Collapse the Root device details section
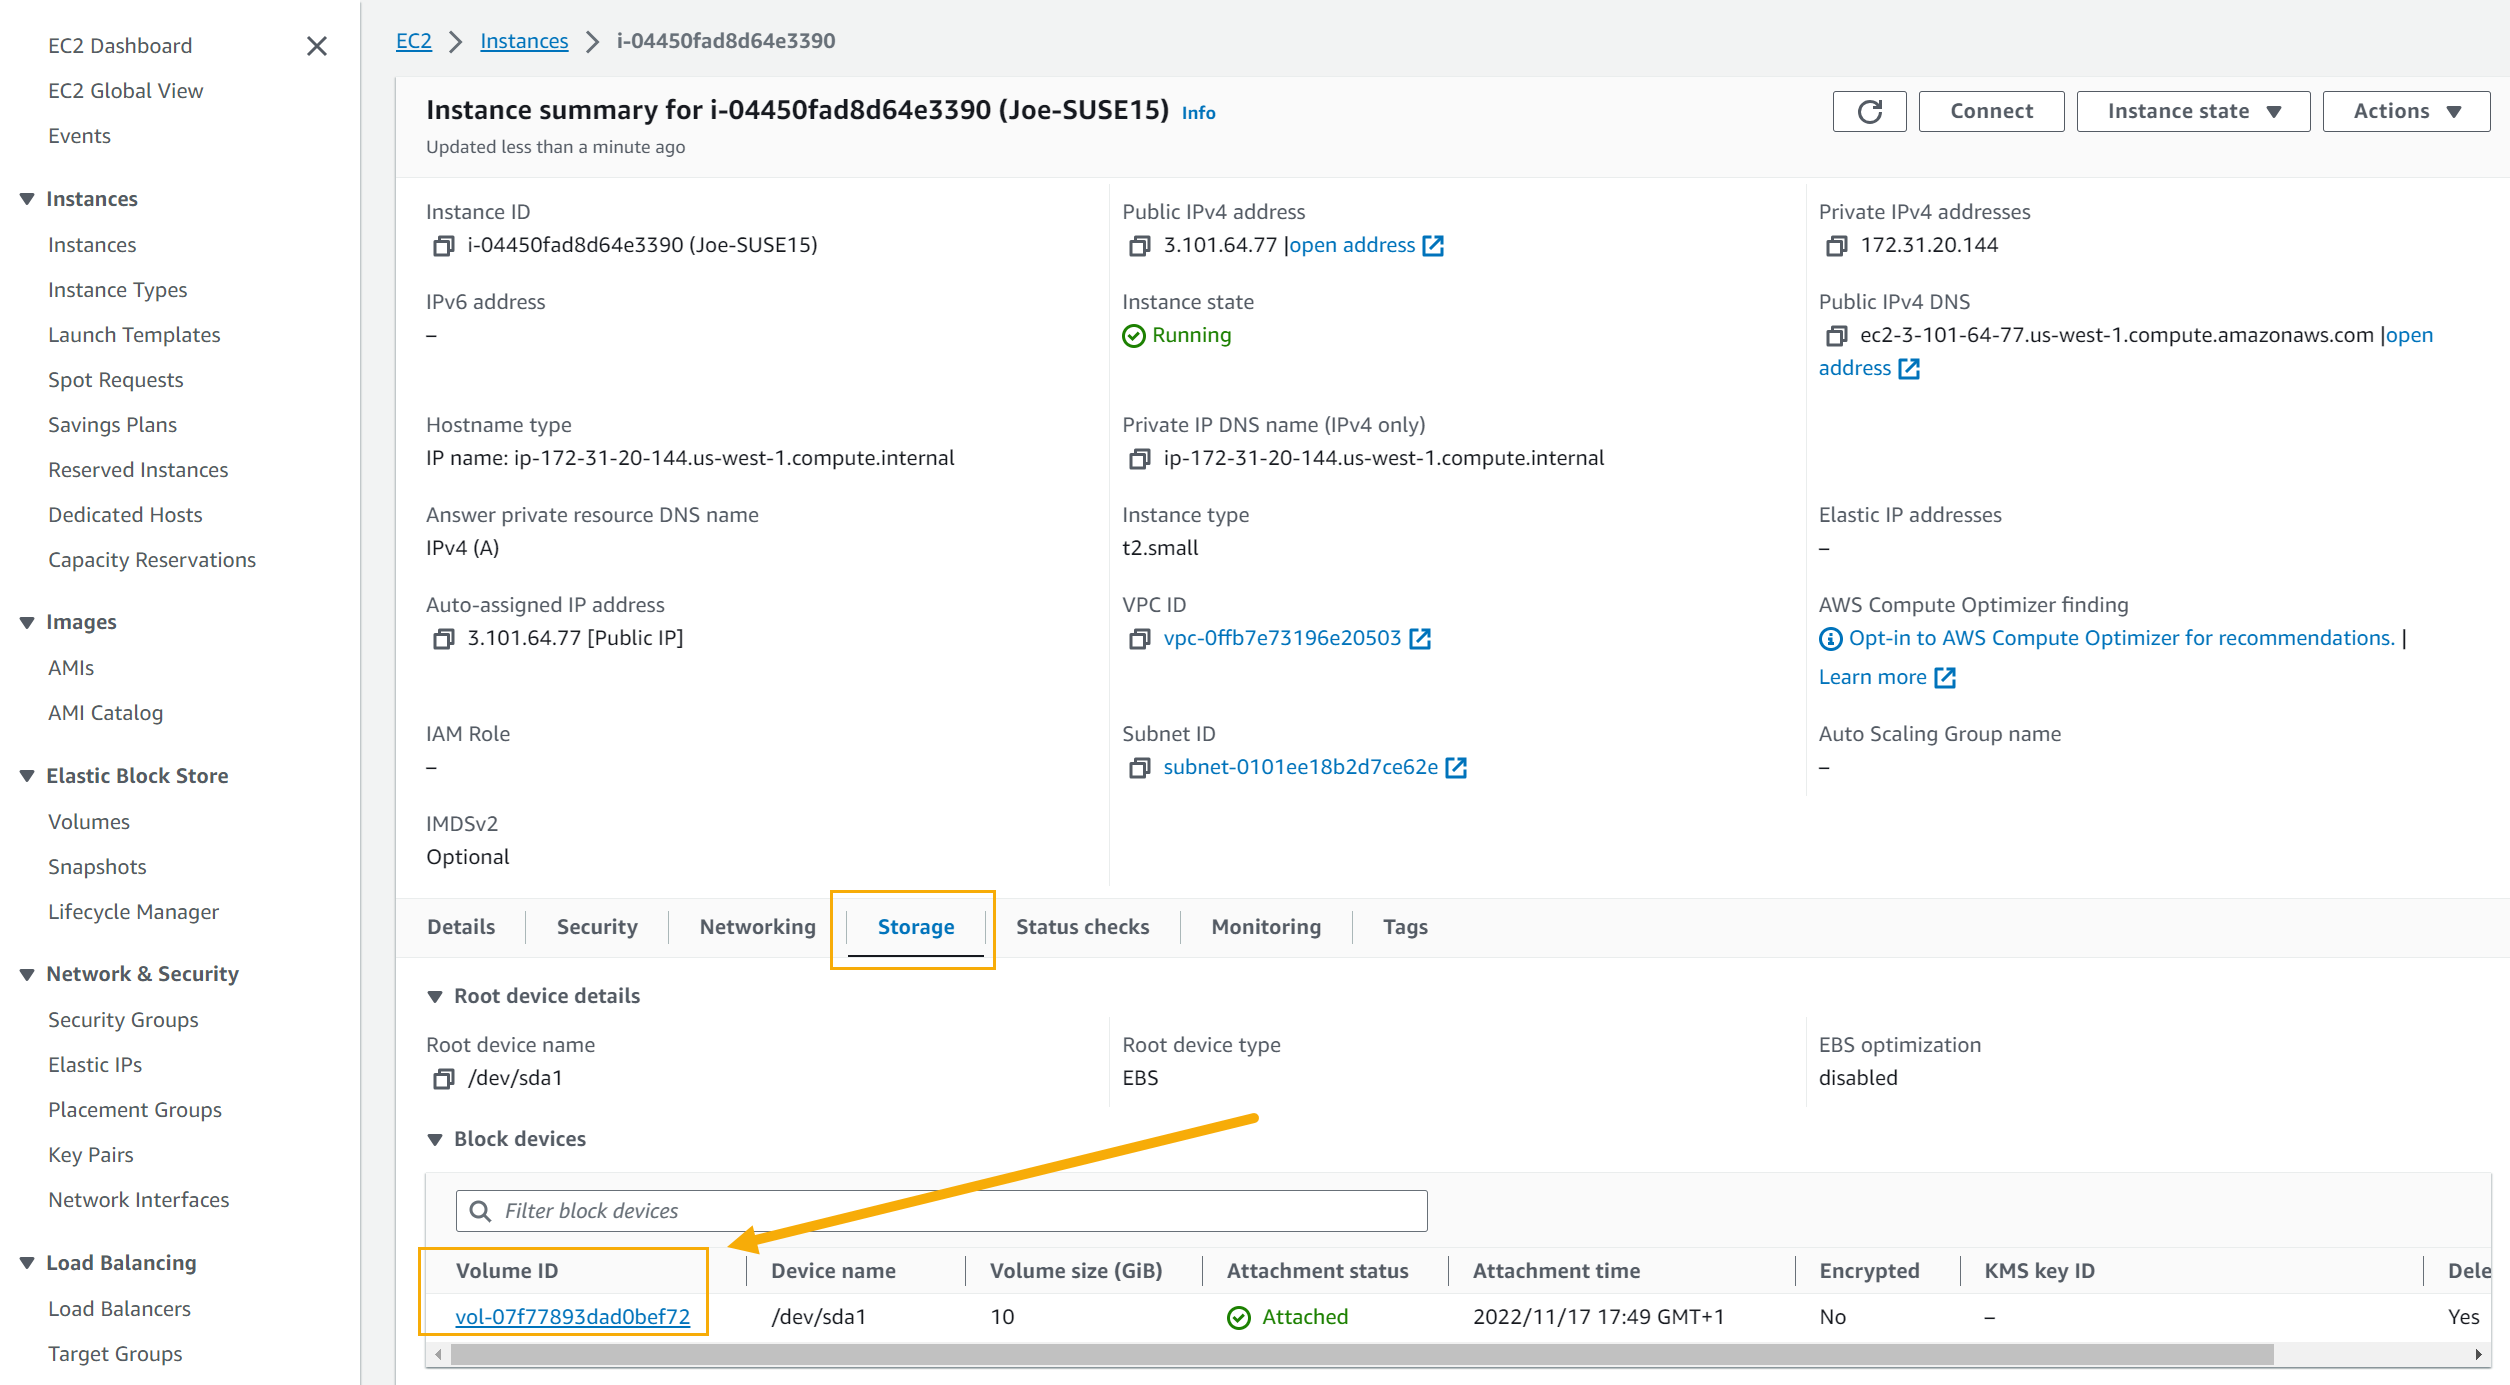Image resolution: width=2510 pixels, height=1385 pixels. [x=434, y=995]
